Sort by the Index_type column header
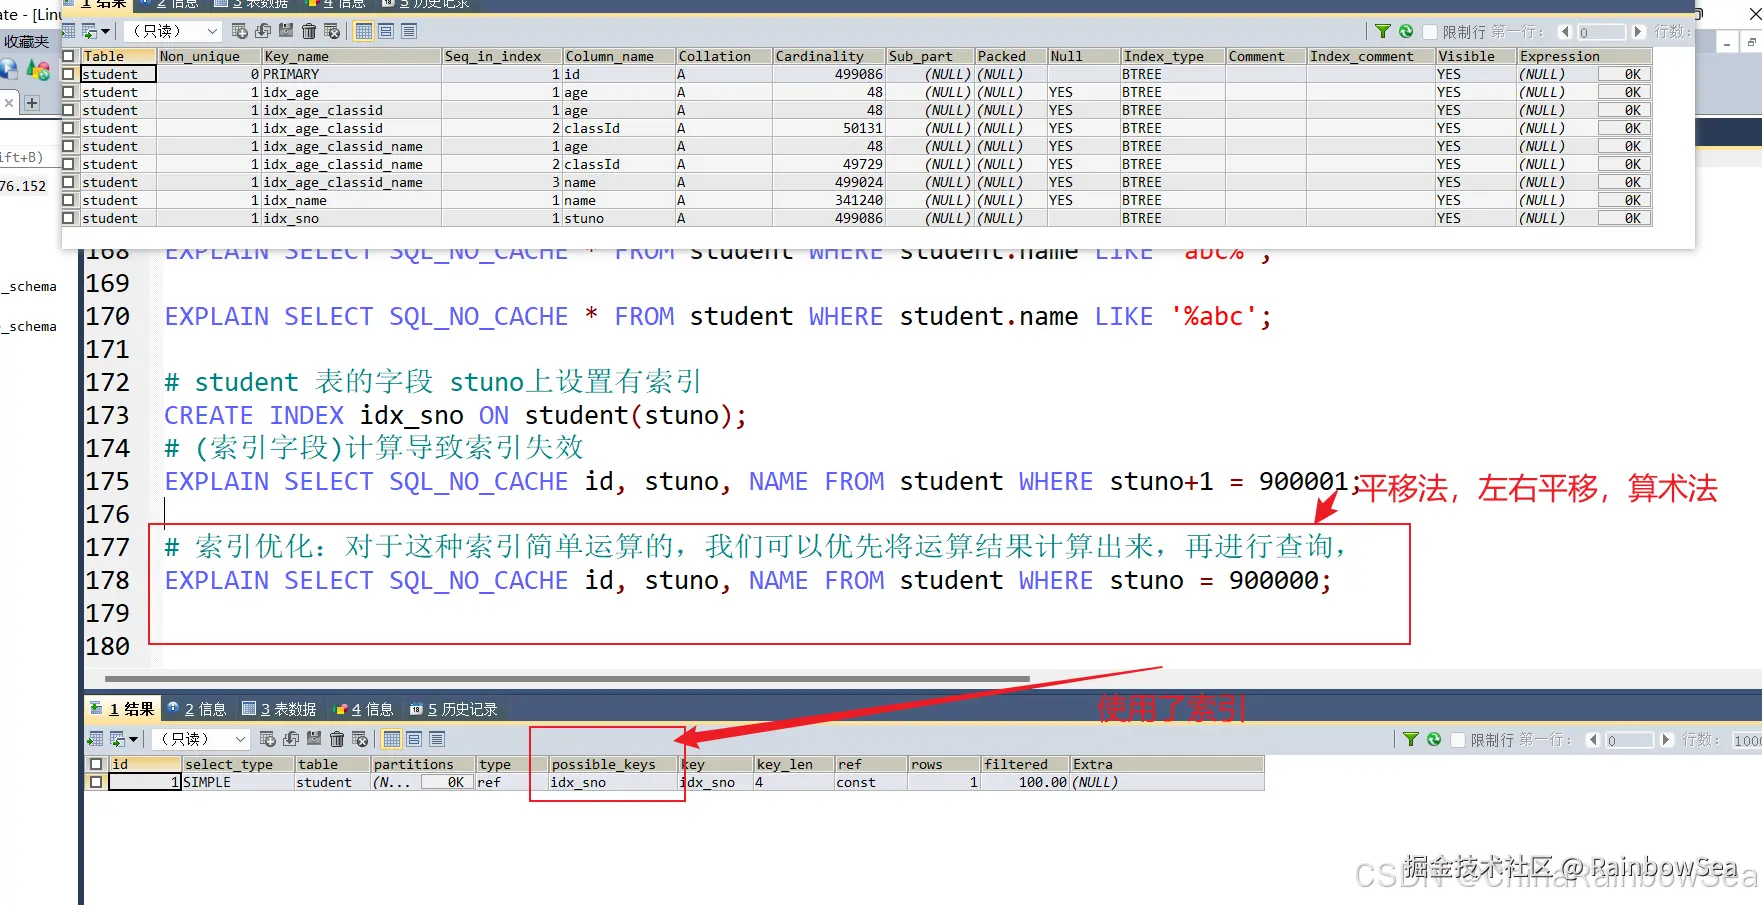The width and height of the screenshot is (1762, 905). (1173, 56)
